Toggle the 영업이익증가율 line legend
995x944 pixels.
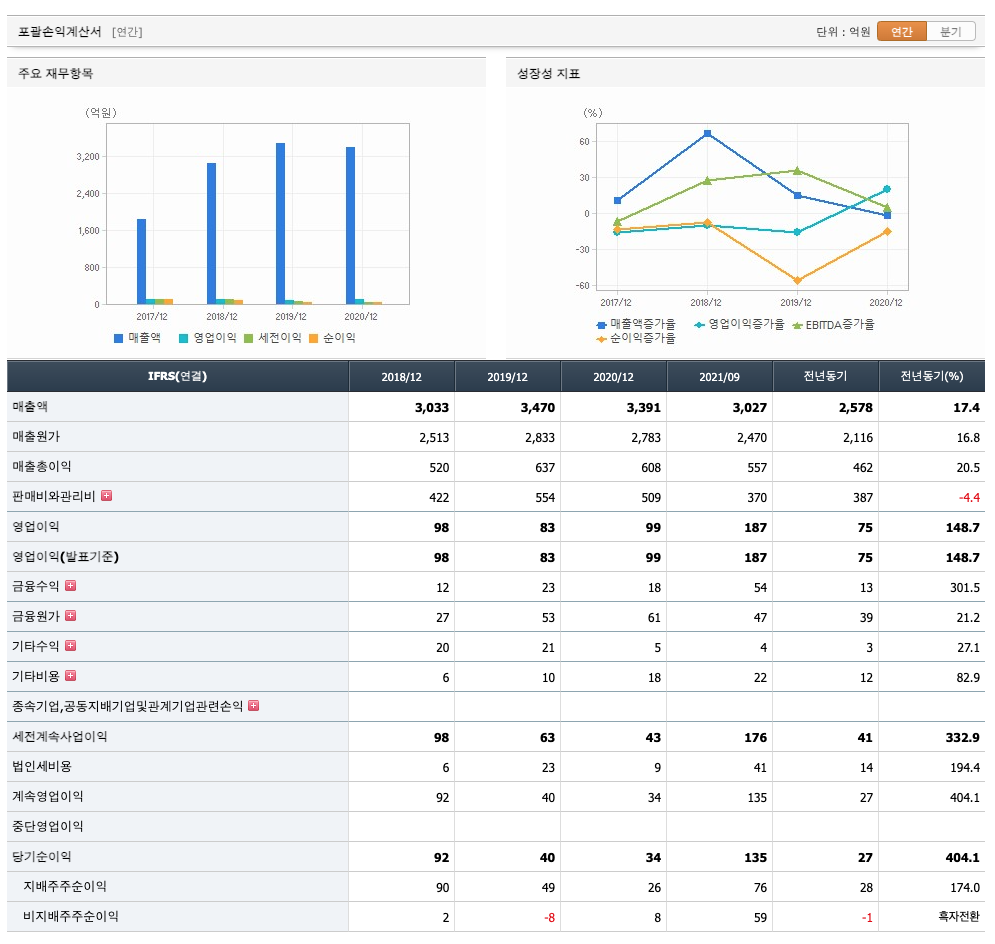pyautogui.click(x=739, y=324)
